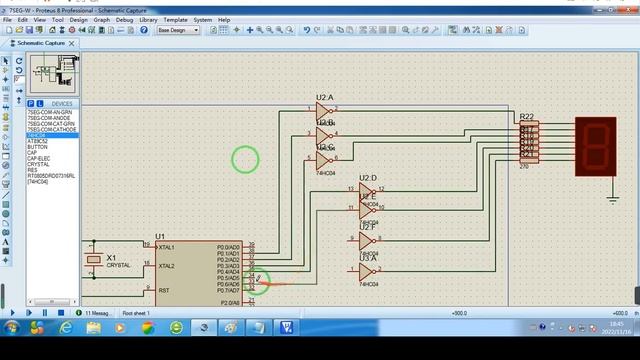Viewport: 640px width, 360px height.
Task: Open the Design menu
Action: point(78,20)
